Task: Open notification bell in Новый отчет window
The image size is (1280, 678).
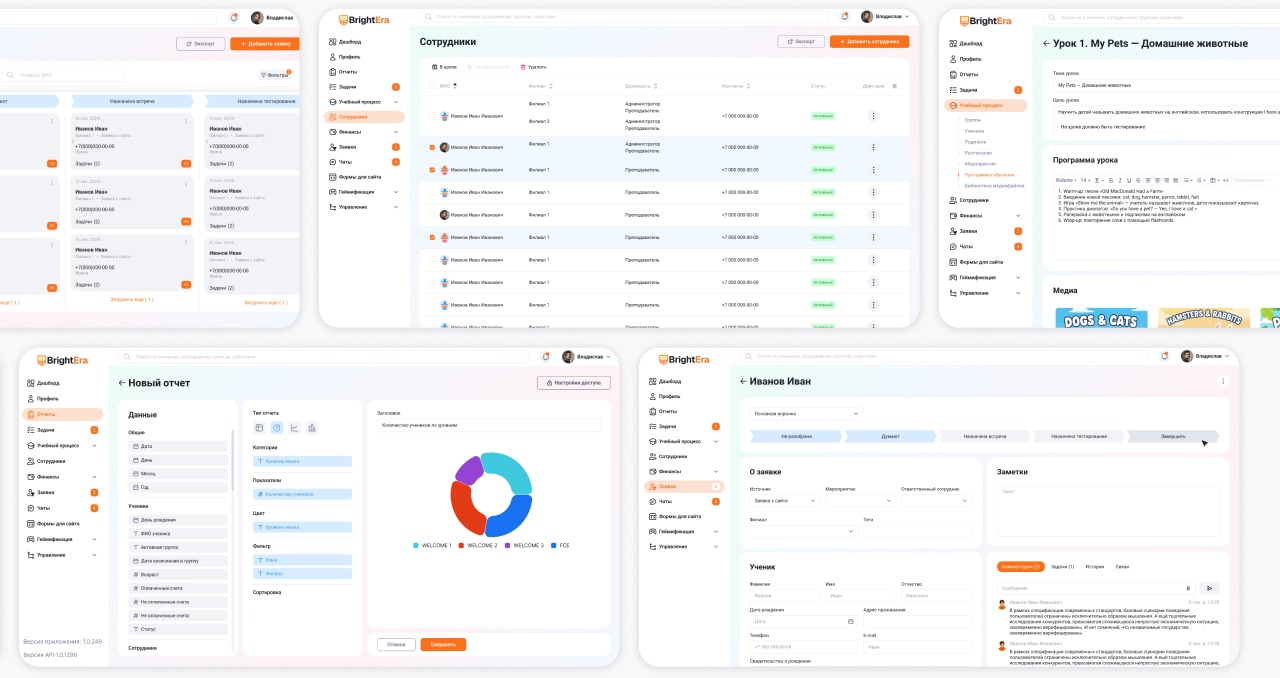Action: [545, 356]
